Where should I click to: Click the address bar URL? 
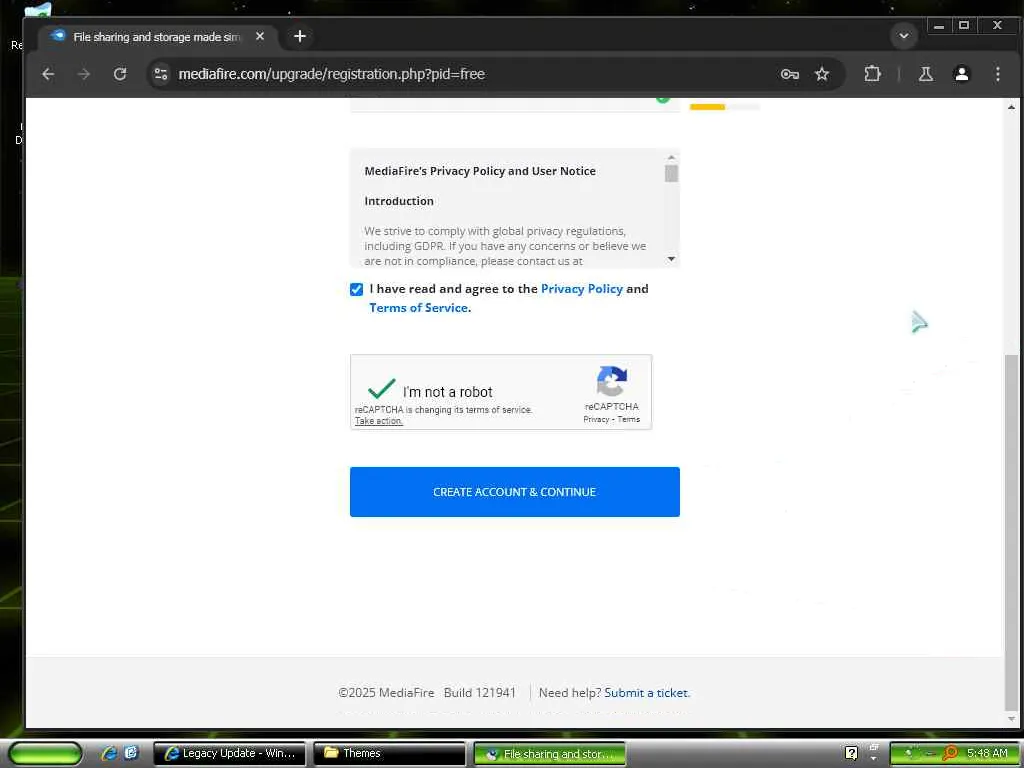pyautogui.click(x=332, y=74)
